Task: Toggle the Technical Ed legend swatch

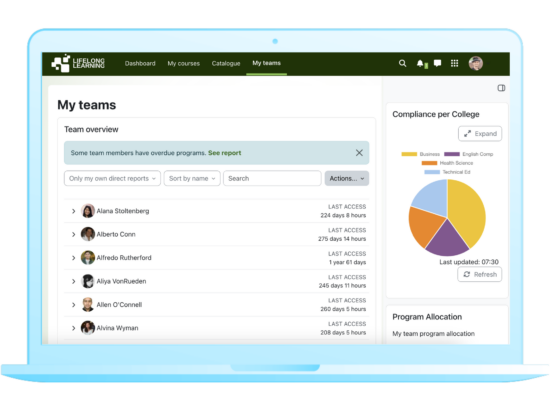Action: point(432,172)
